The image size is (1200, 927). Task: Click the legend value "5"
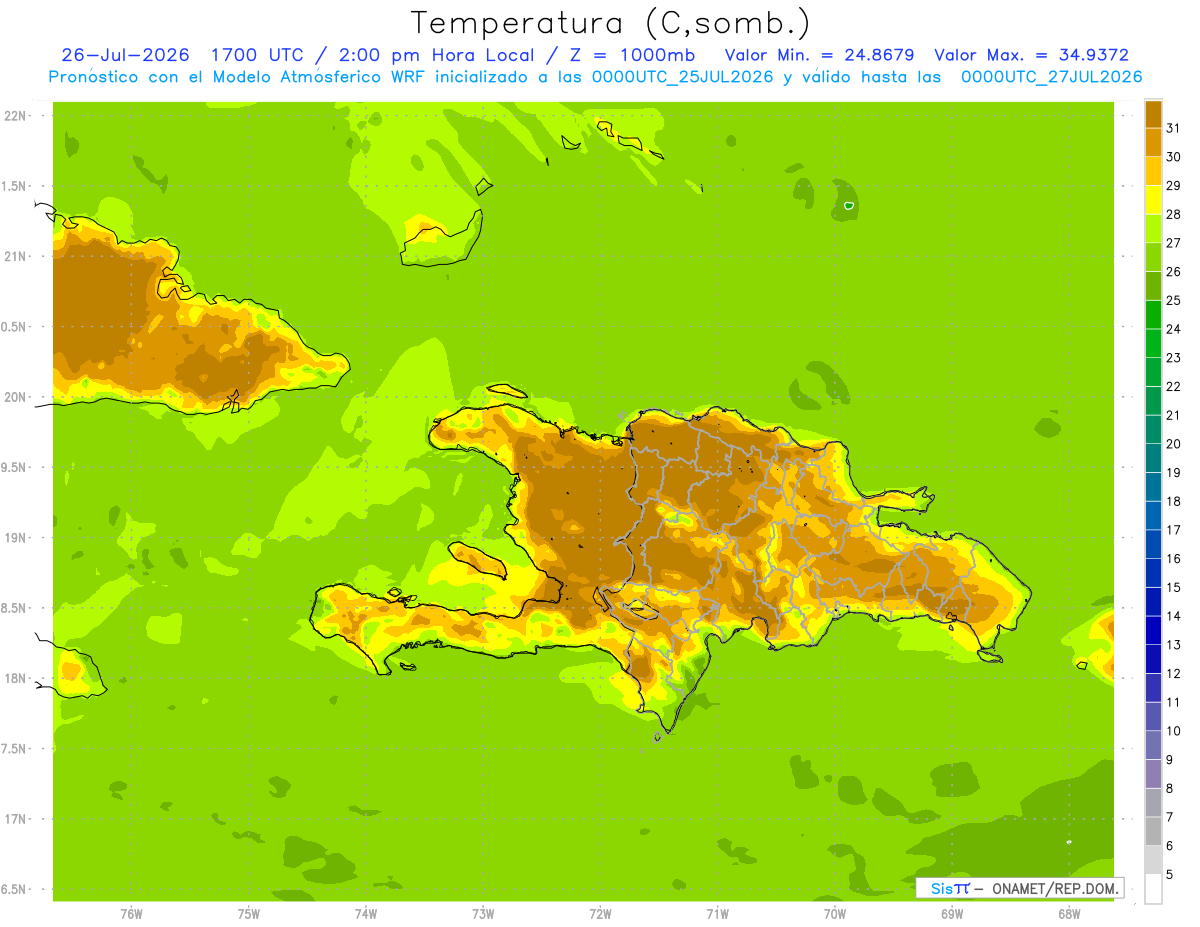1170,875
